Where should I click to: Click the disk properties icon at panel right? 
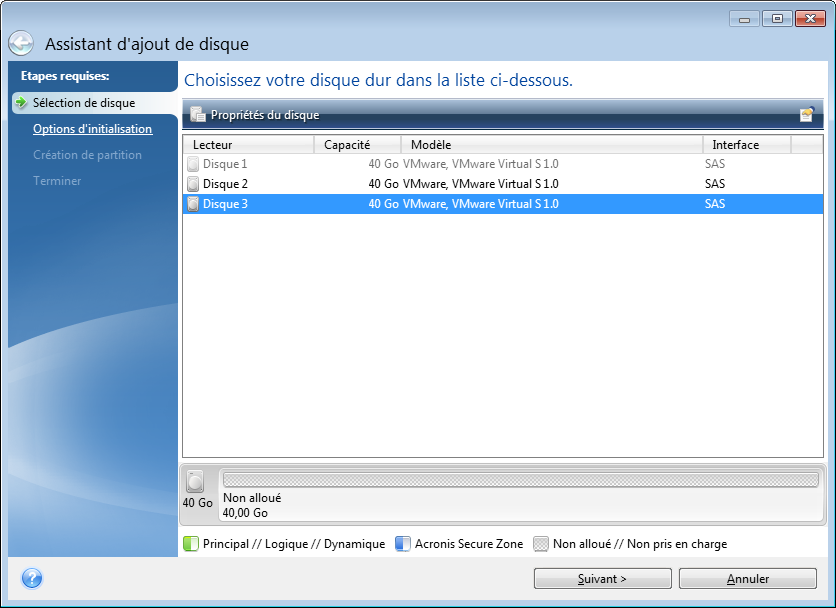[x=806, y=115]
